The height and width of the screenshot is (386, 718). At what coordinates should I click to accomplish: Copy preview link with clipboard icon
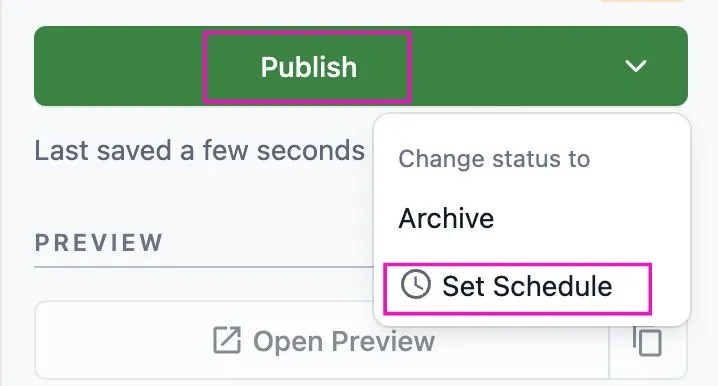(647, 341)
